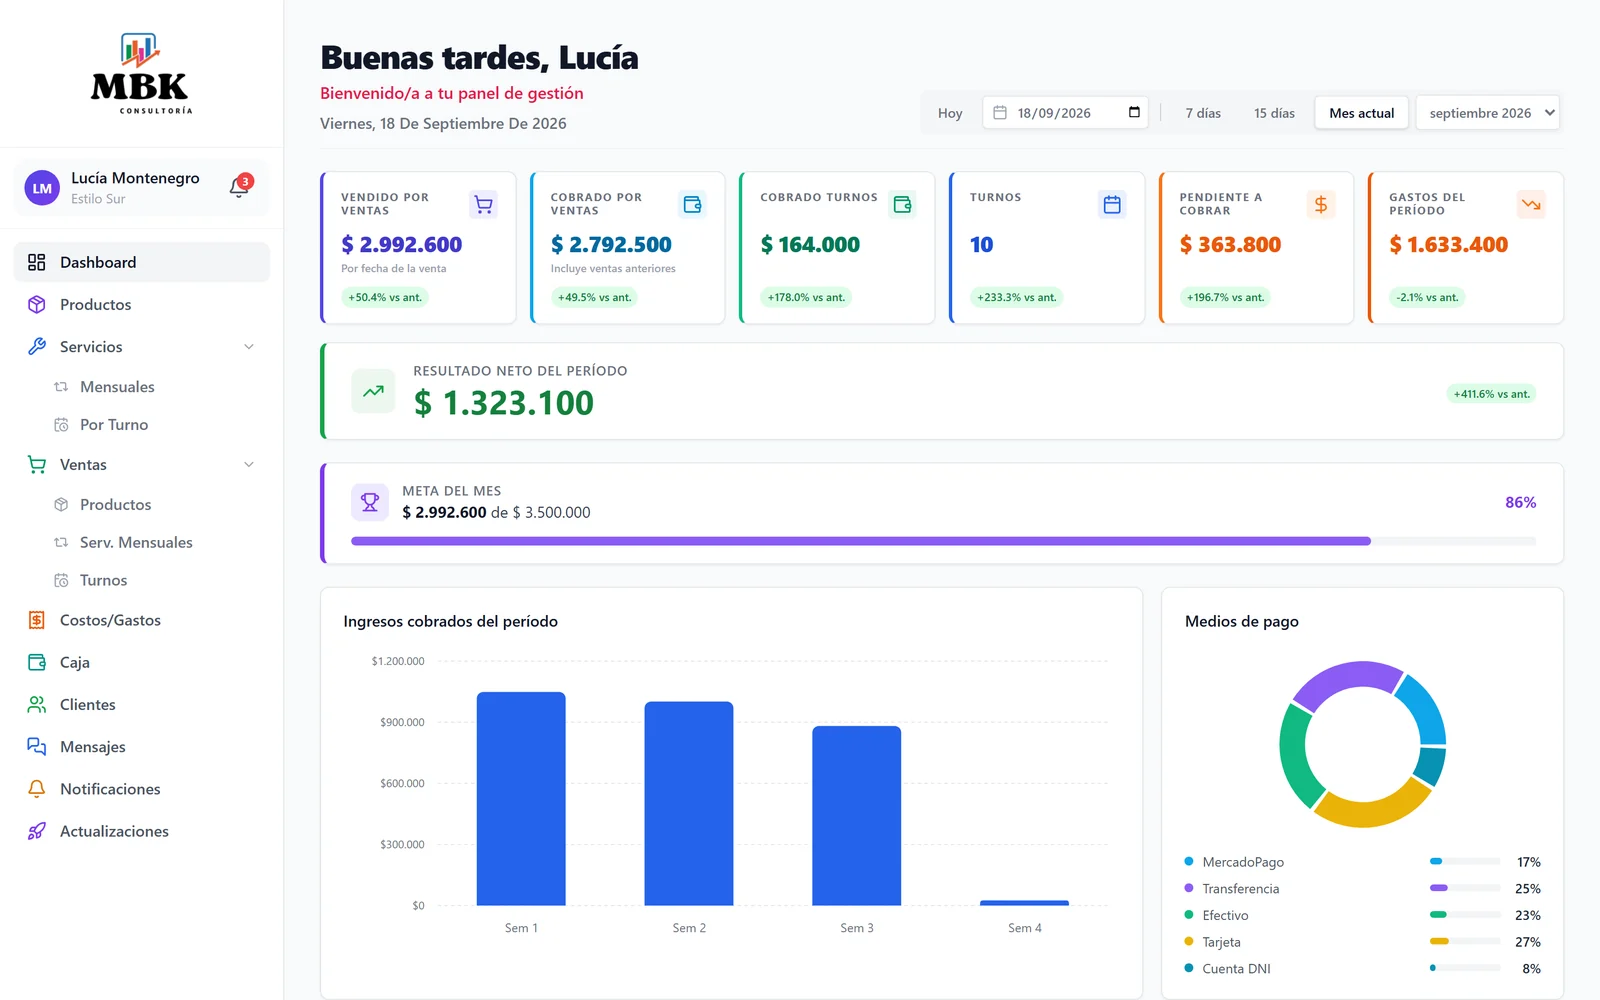Open Caja in the sidebar

(142, 662)
